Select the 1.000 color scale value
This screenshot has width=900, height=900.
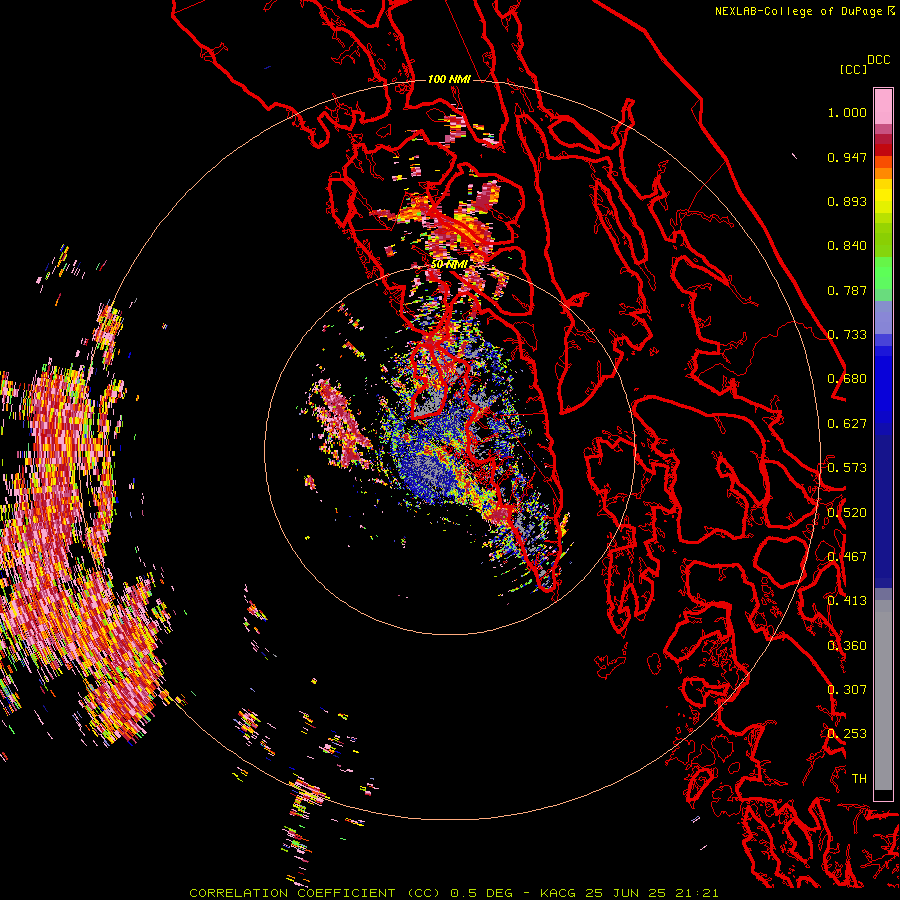tap(847, 112)
